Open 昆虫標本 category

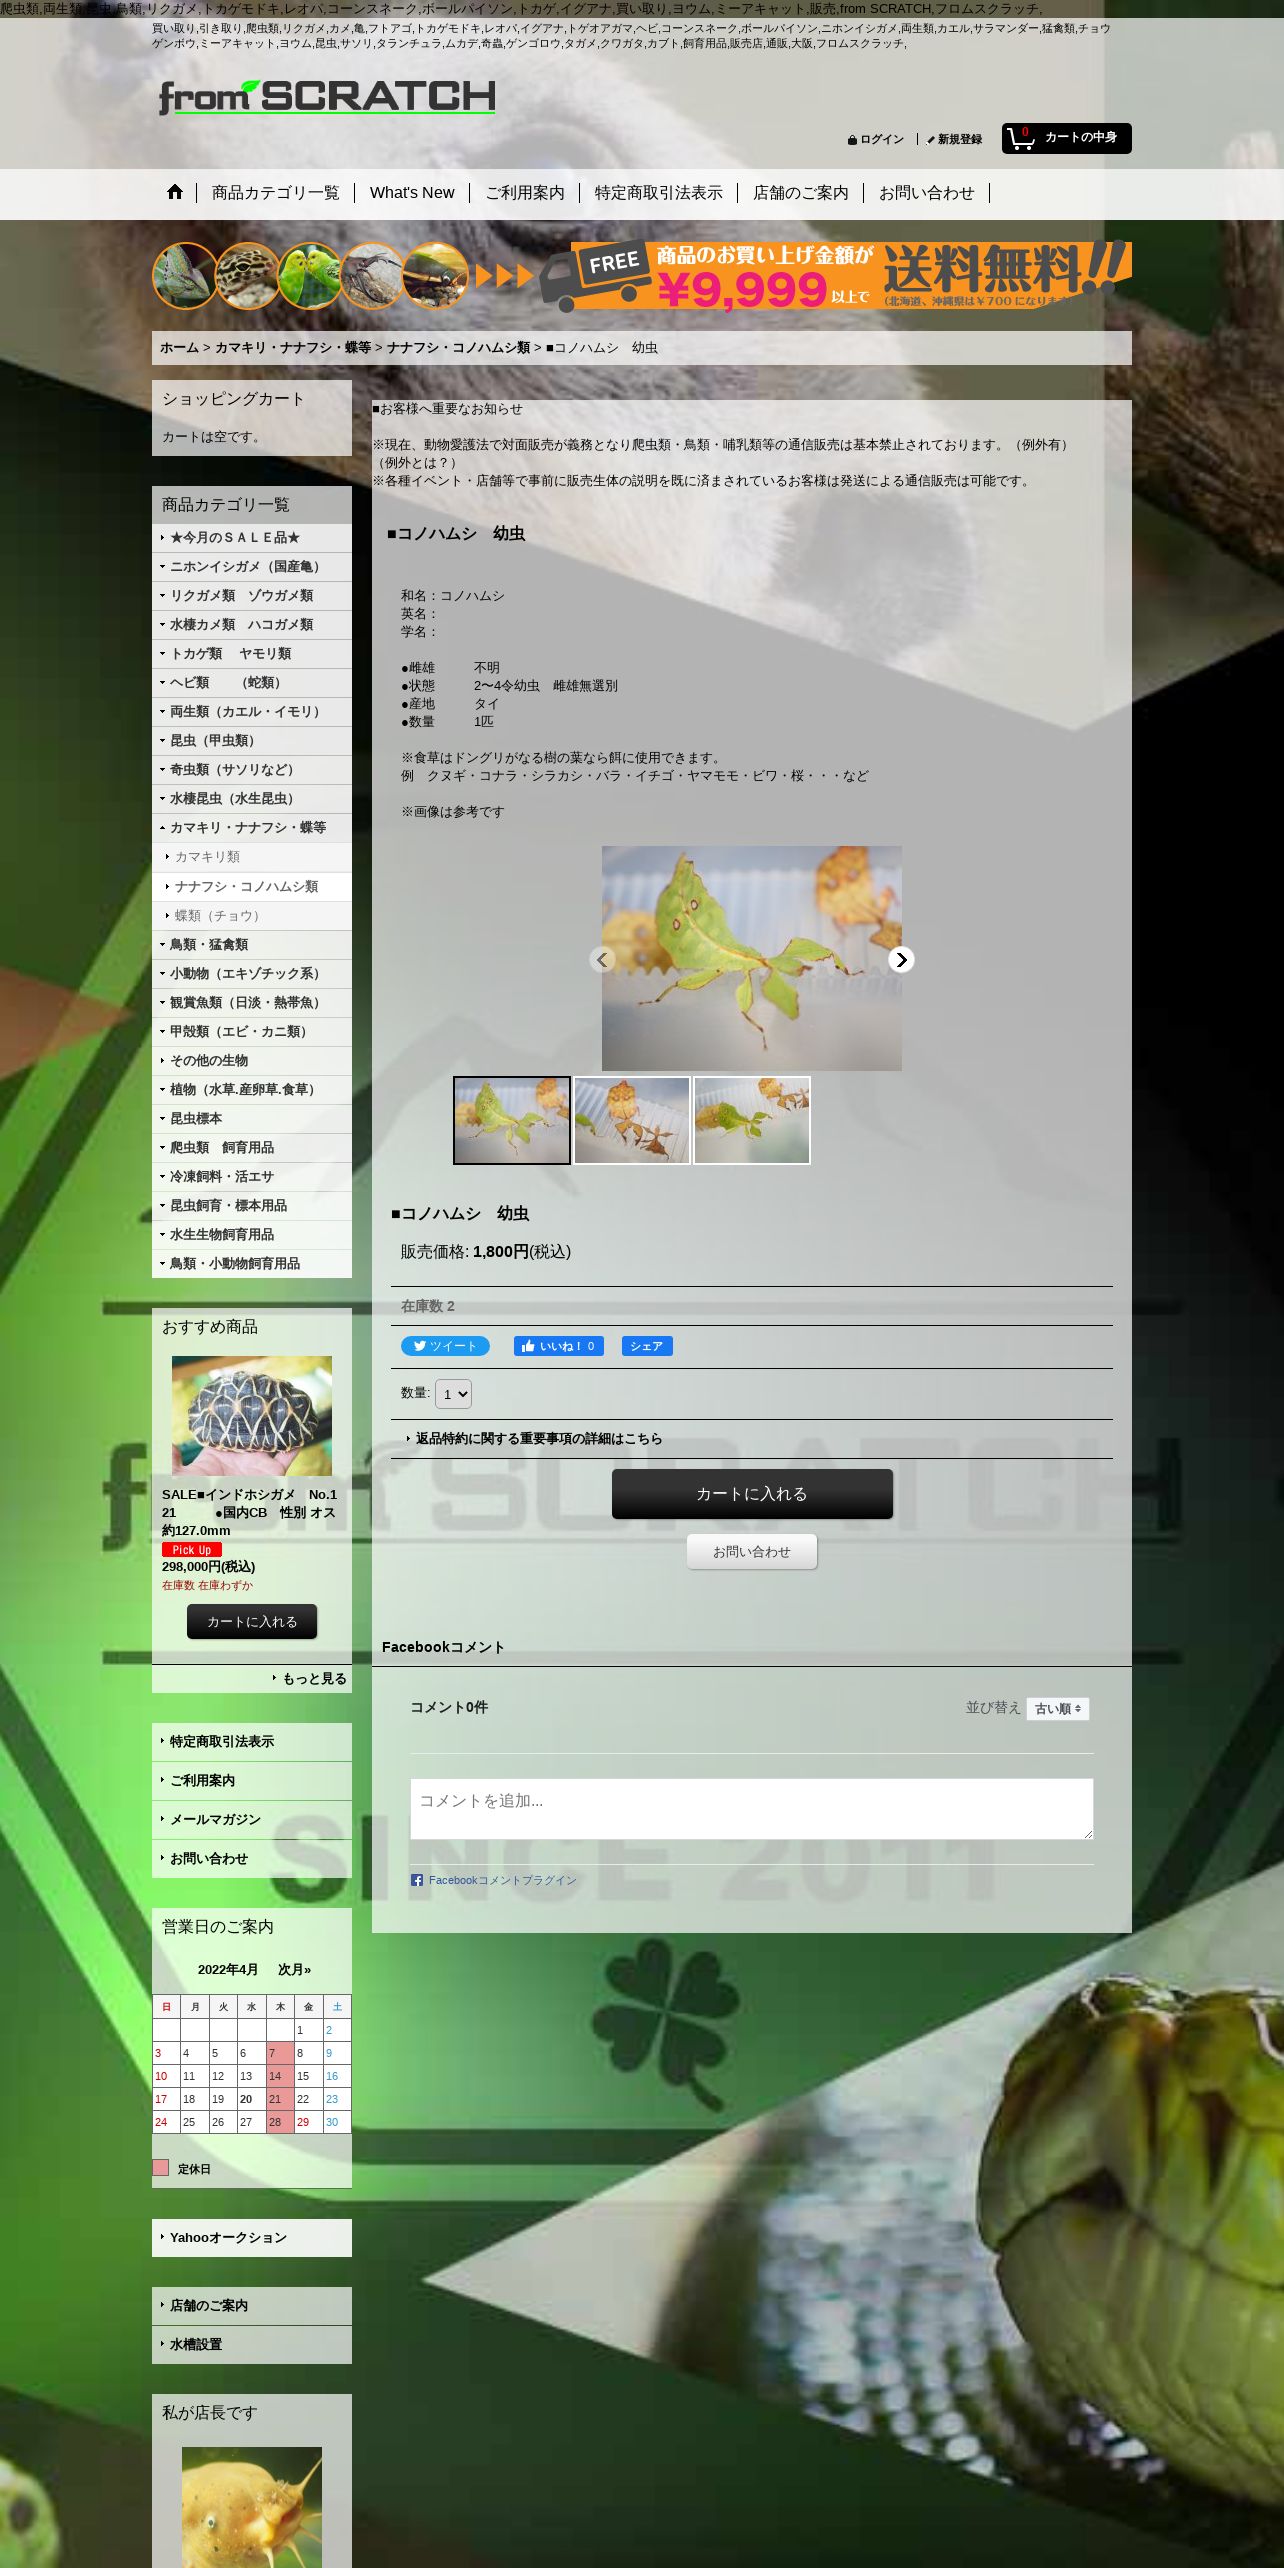[x=251, y=1119]
